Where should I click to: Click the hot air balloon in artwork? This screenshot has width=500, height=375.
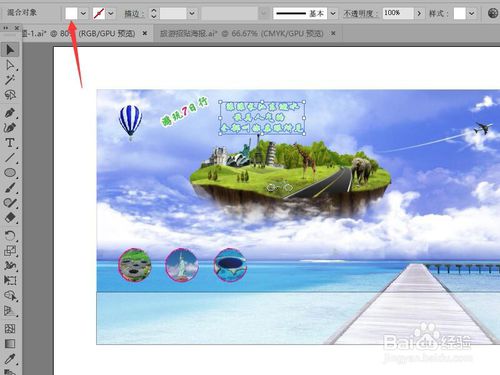tap(130, 122)
